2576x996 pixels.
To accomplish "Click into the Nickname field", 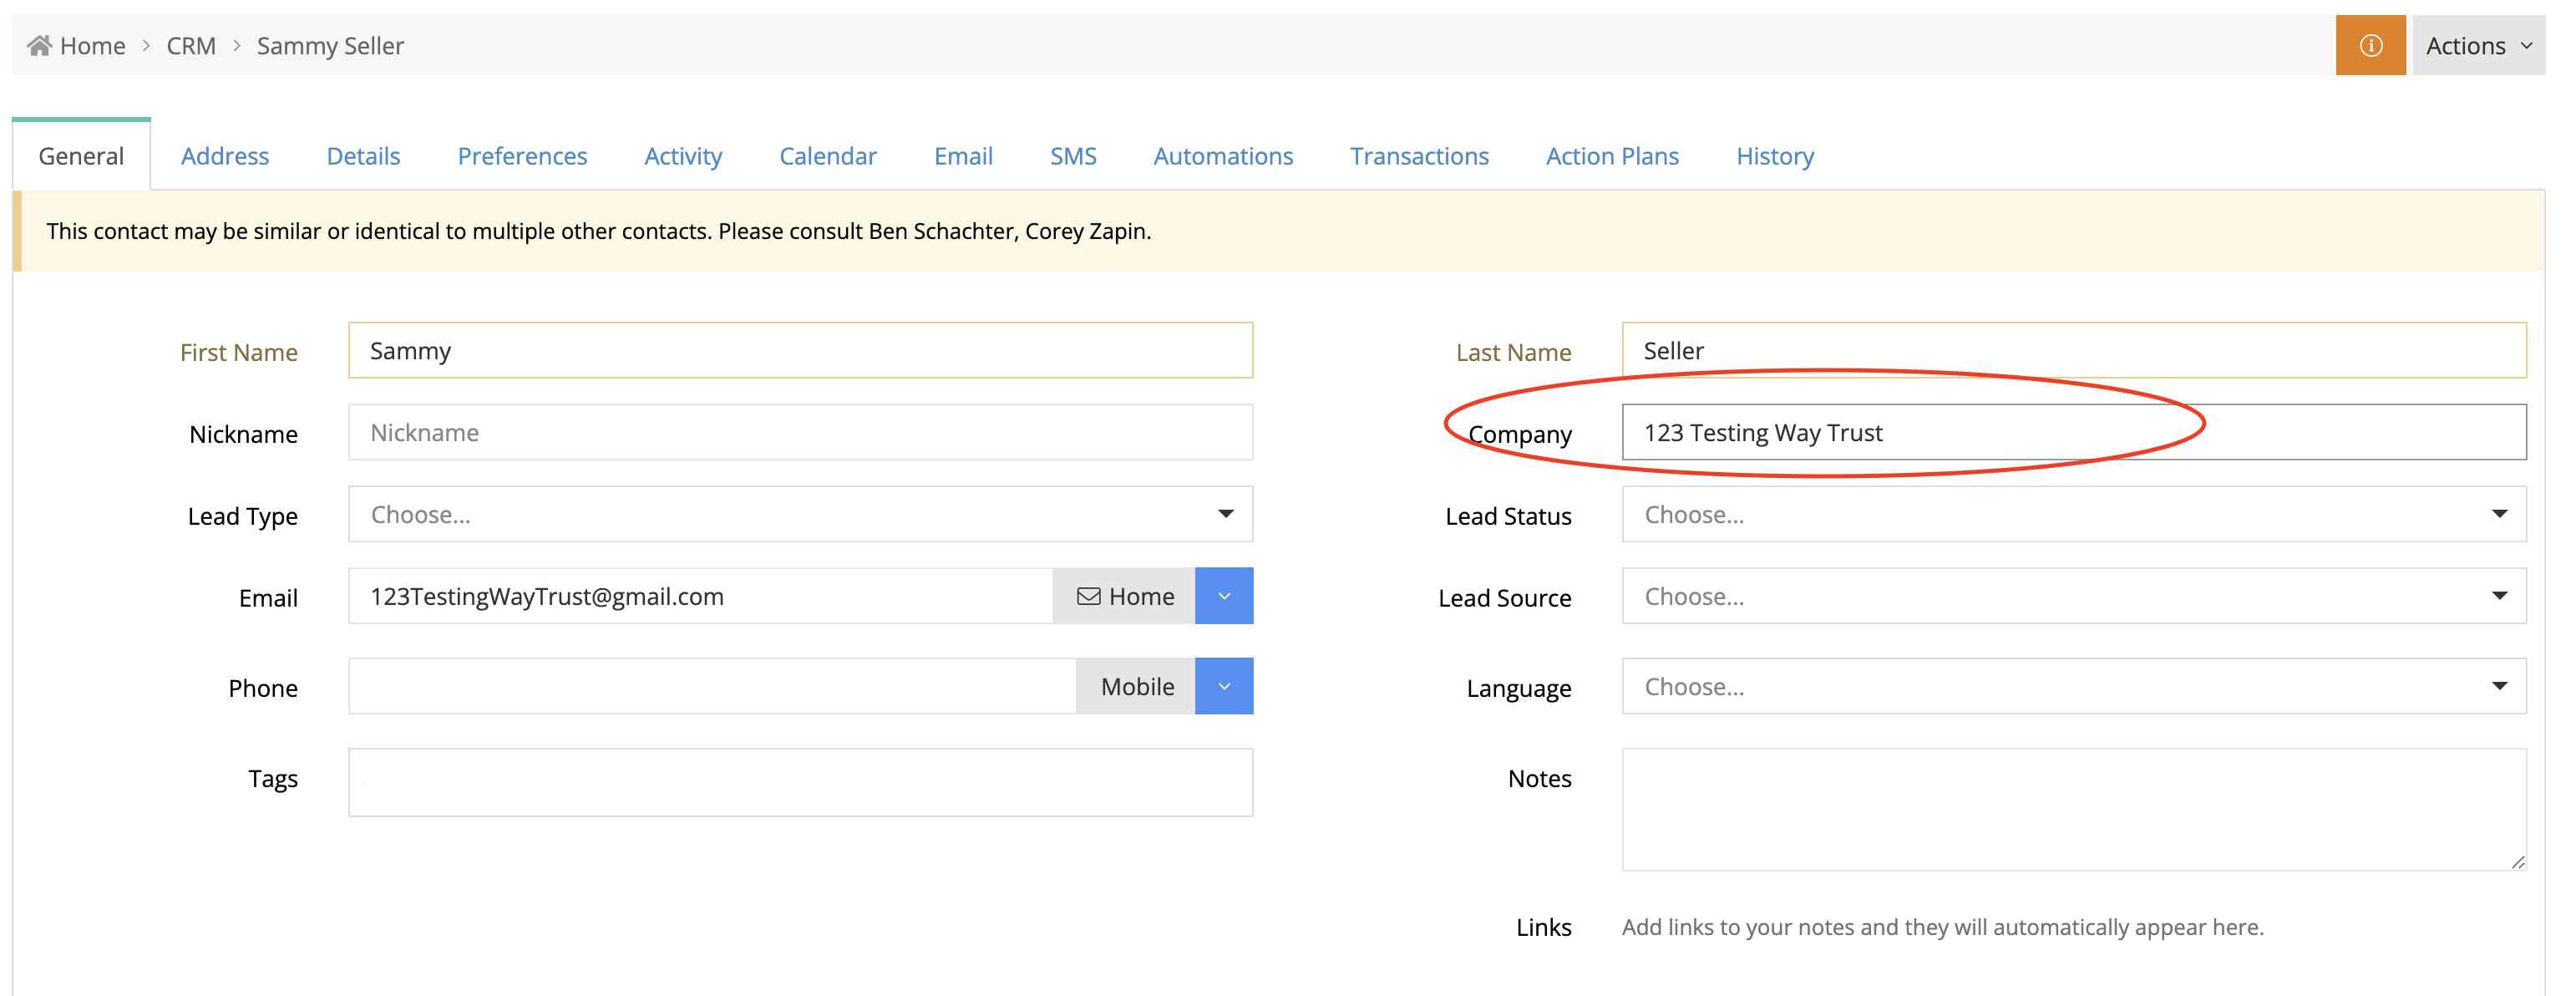I will pos(799,432).
